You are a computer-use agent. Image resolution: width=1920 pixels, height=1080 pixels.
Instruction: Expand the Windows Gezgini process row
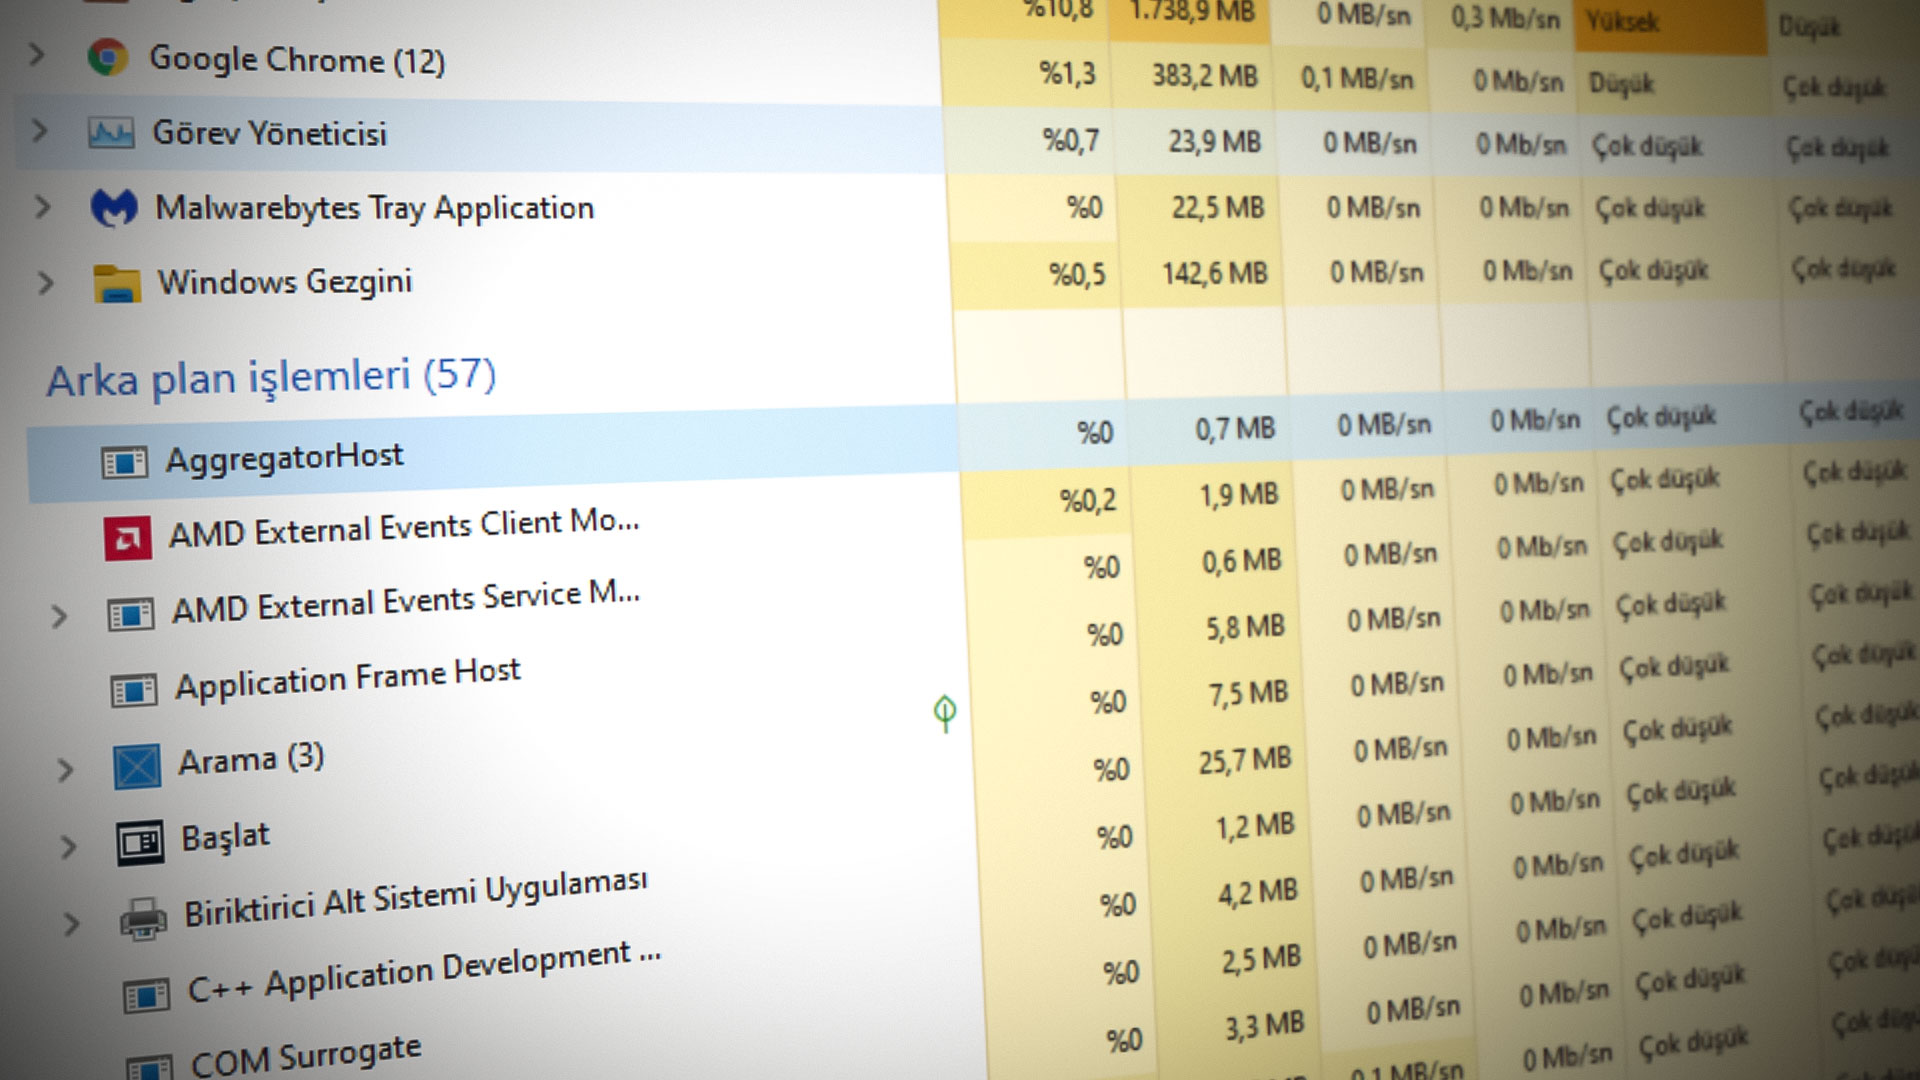[x=45, y=283]
